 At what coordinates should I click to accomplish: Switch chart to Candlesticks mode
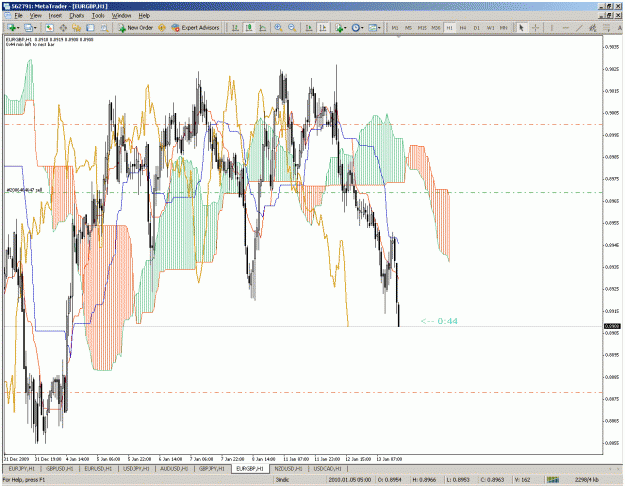[x=249, y=28]
